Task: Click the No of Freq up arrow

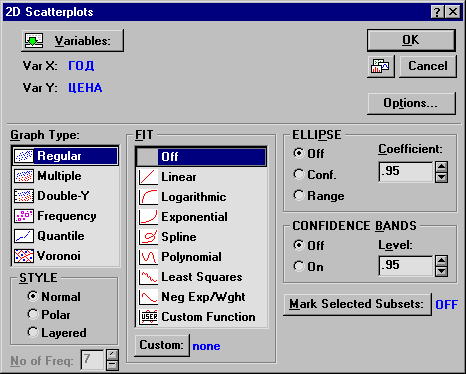Action: pos(112,355)
